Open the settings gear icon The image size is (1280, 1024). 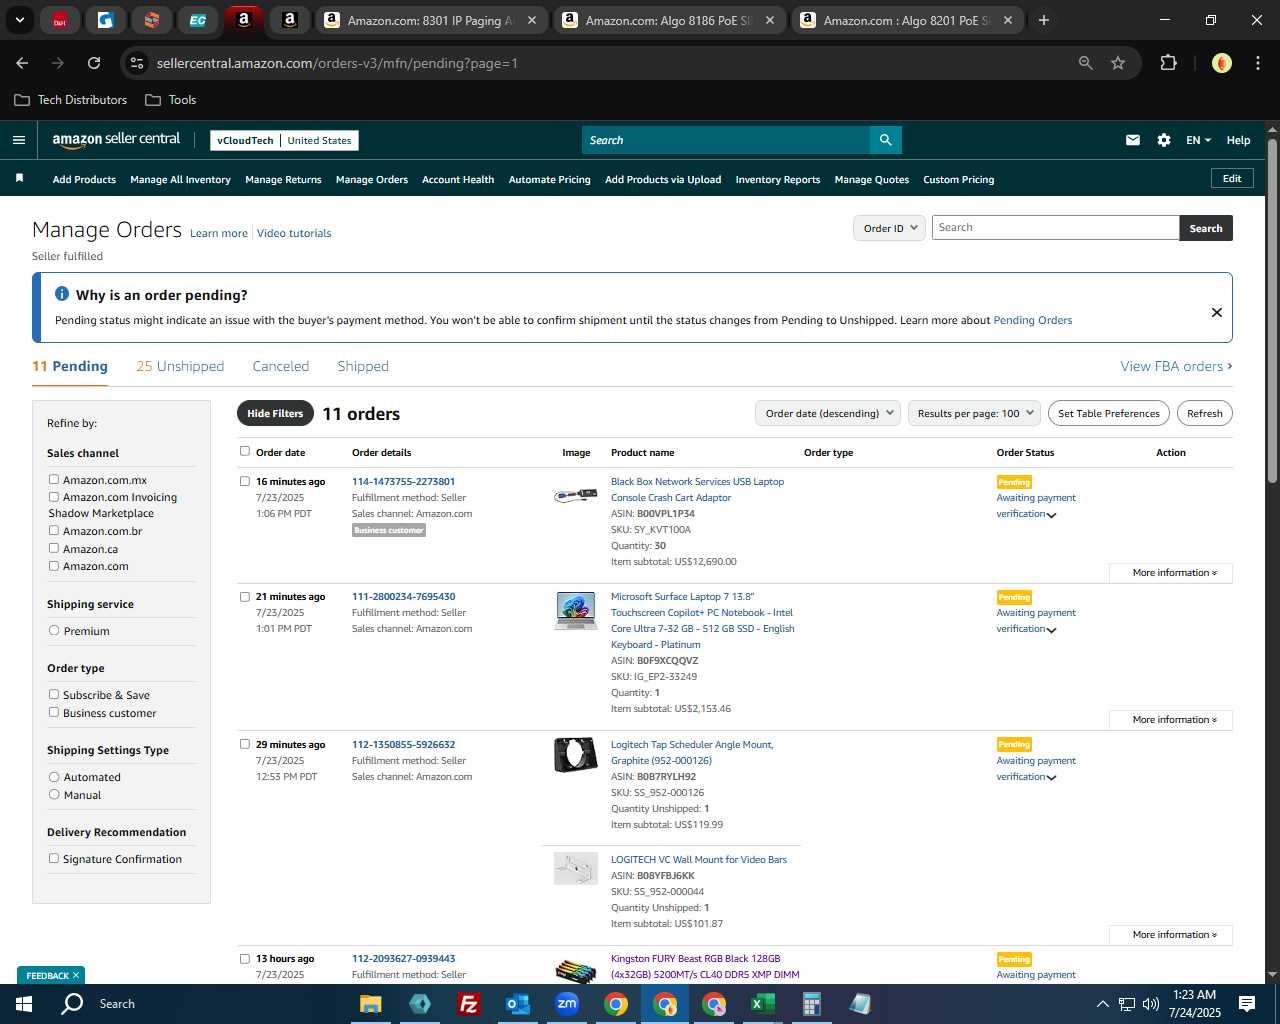coord(1163,140)
